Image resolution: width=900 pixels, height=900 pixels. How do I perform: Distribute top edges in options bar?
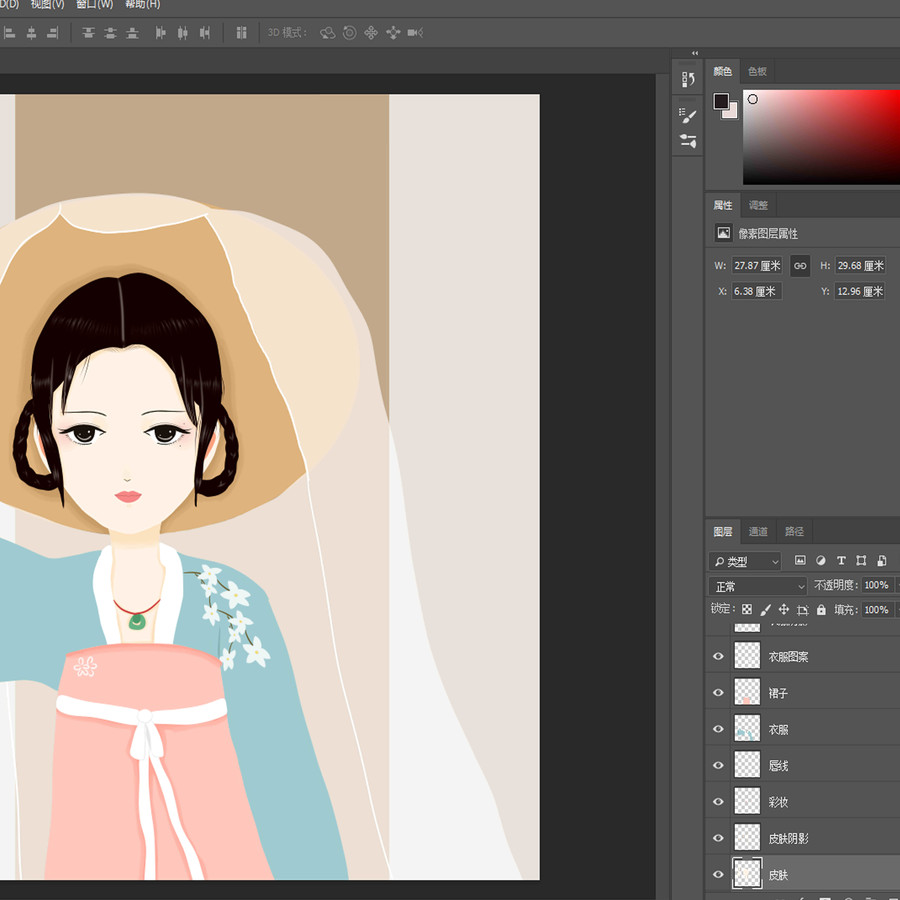tap(88, 33)
